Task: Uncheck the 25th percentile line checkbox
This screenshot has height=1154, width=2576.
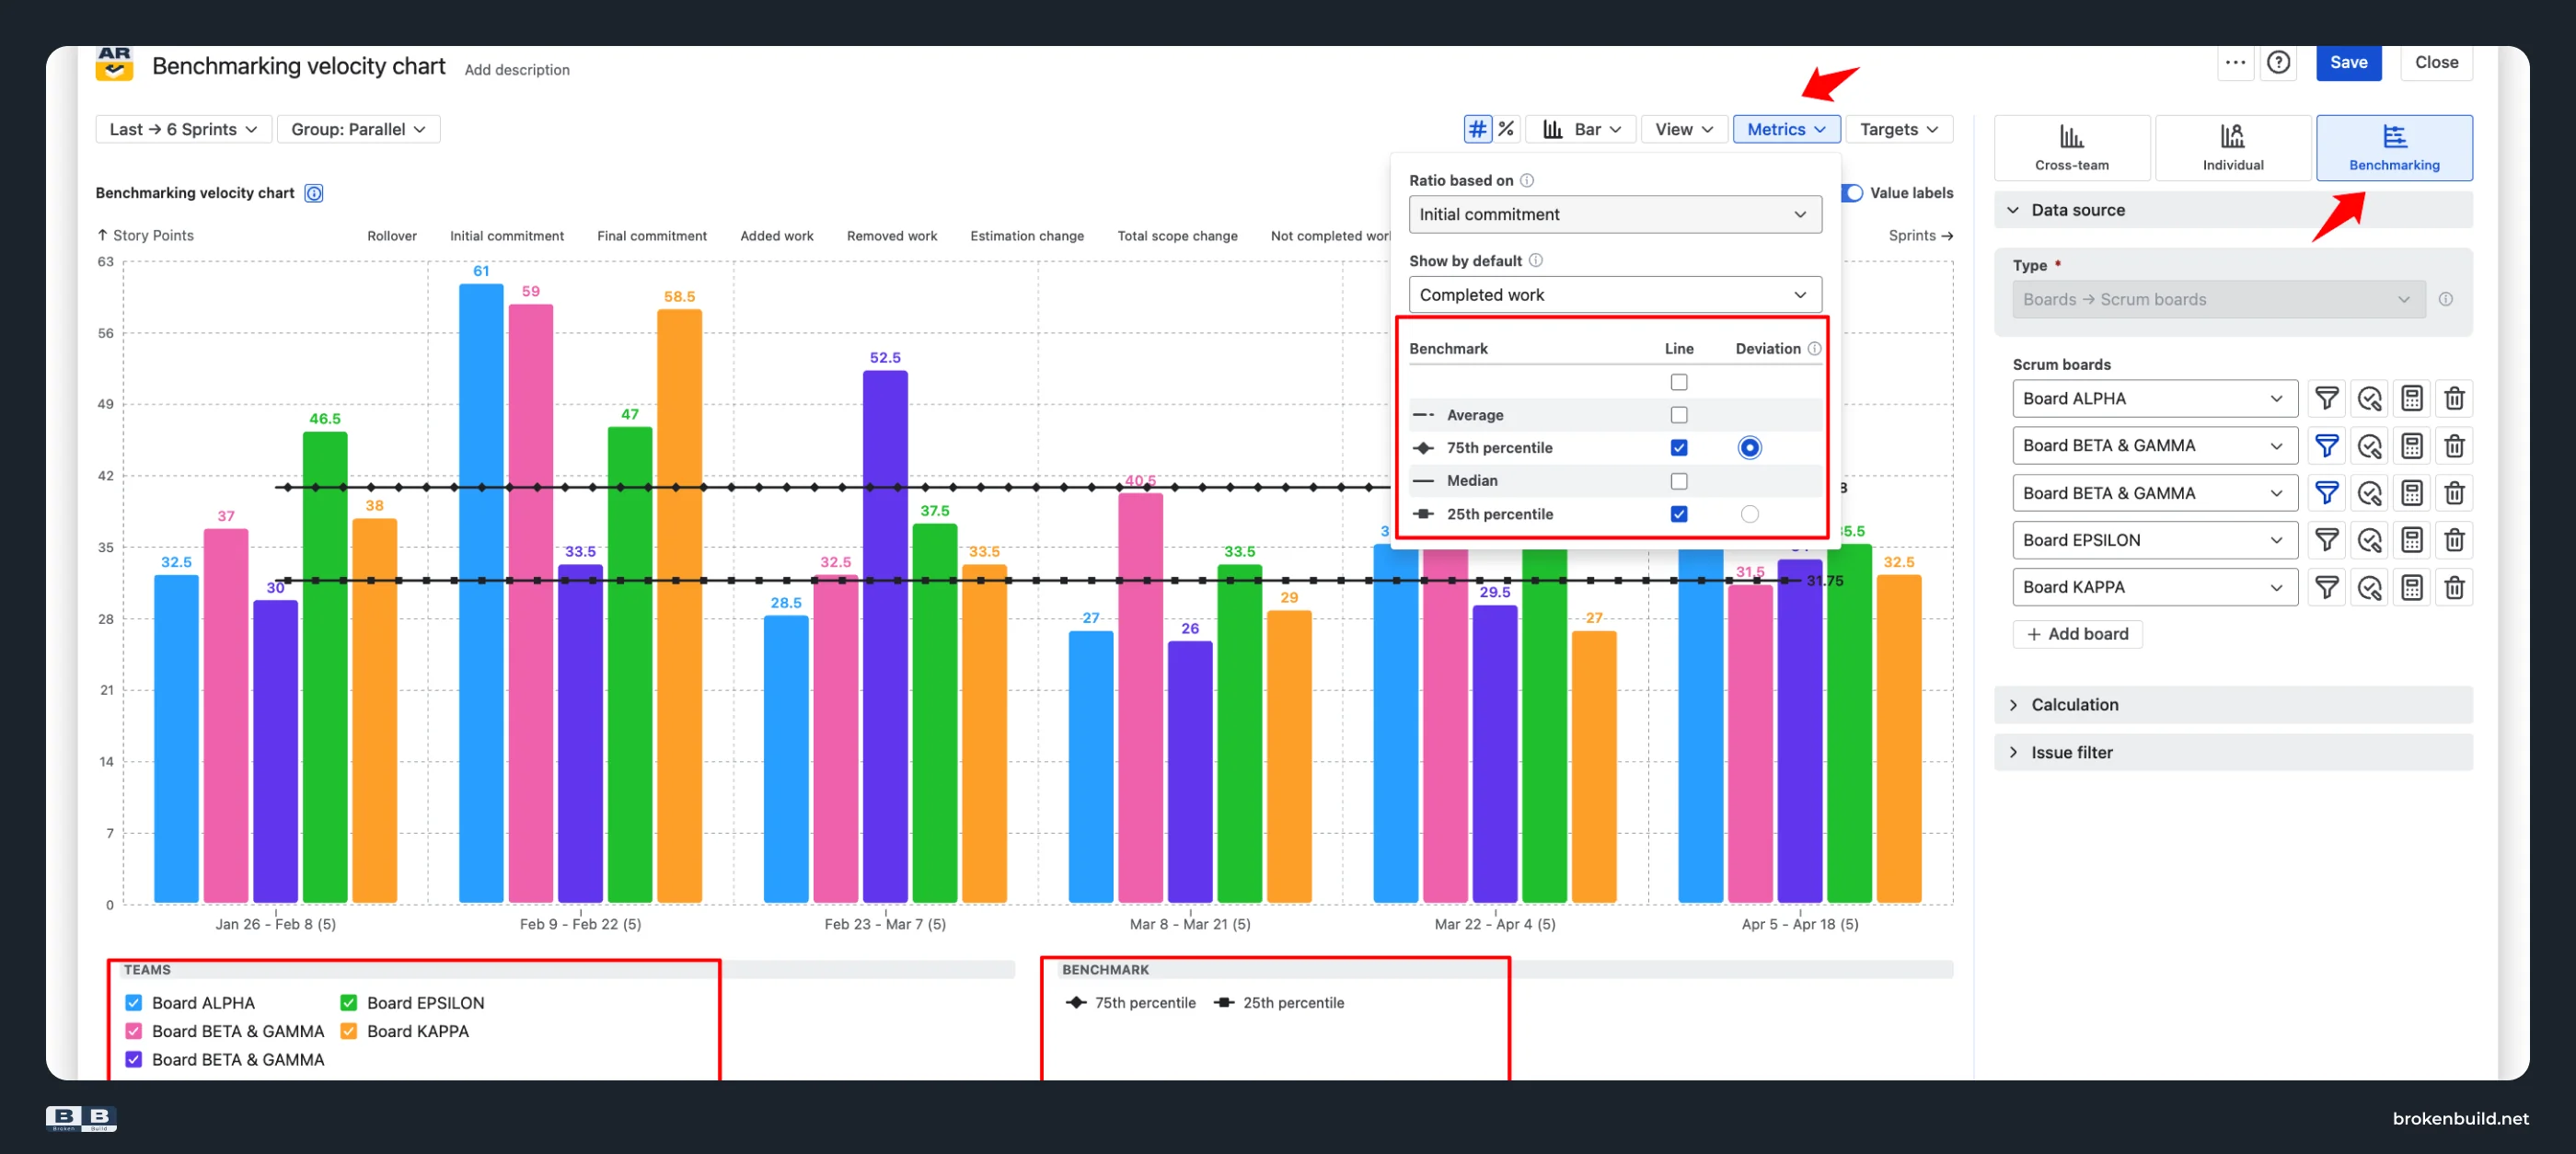Action: click(x=1679, y=514)
